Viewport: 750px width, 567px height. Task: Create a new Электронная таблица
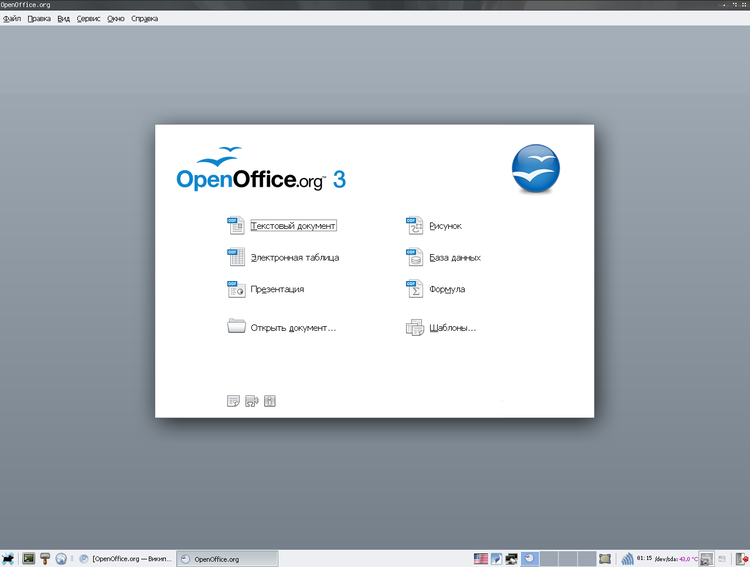[x=295, y=257]
